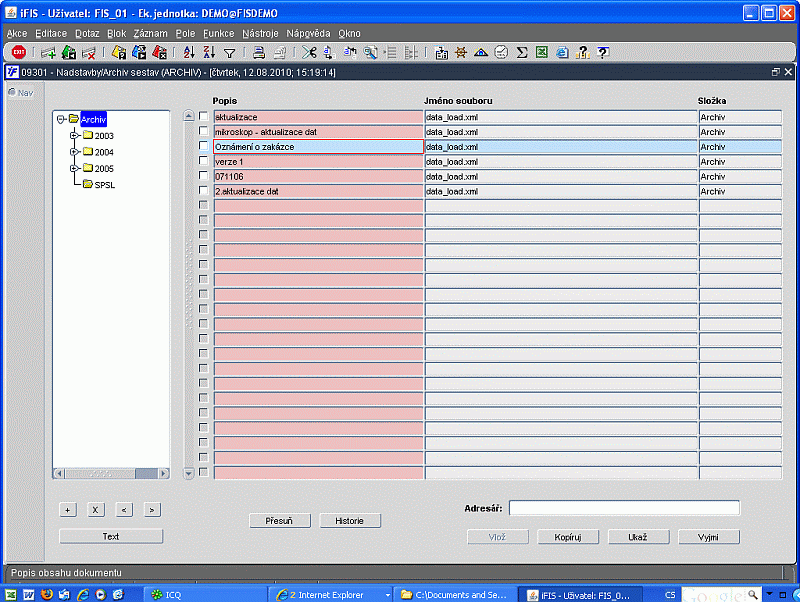The image size is (800, 602).
Task: Expand the 2005 folder node
Action: (x=74, y=168)
